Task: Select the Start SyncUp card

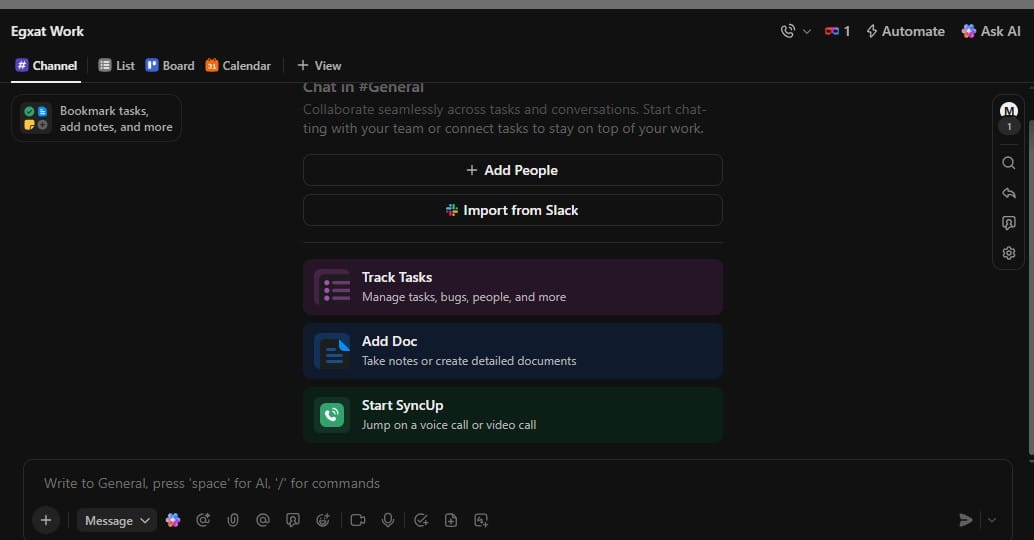Action: click(x=512, y=414)
